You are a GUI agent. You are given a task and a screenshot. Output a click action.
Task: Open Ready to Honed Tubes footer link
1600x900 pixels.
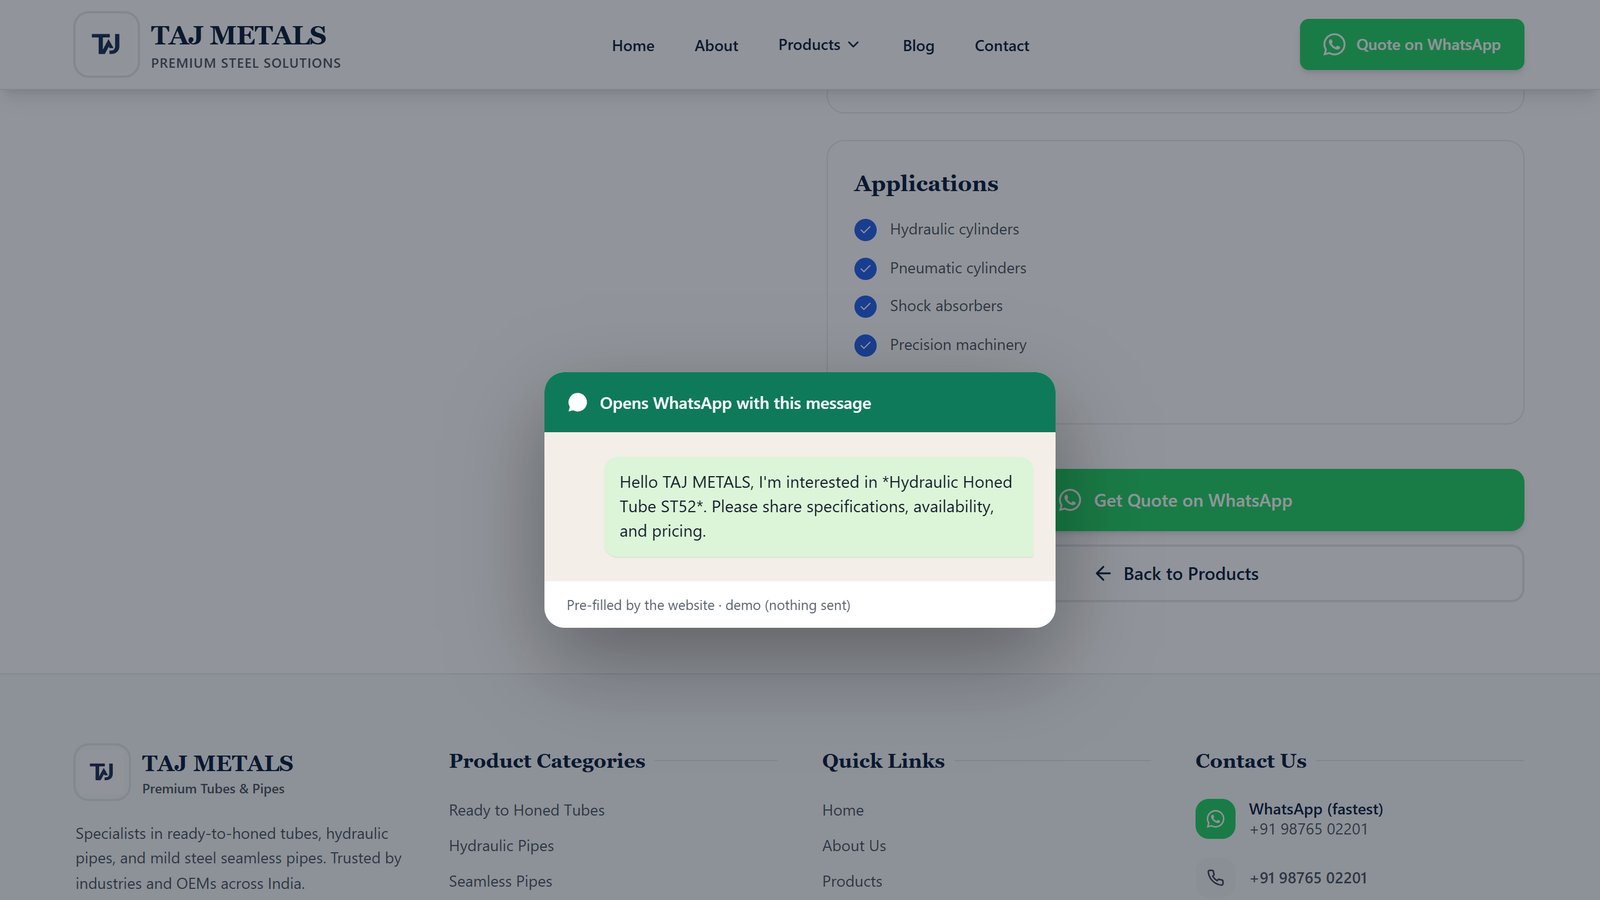[527, 810]
